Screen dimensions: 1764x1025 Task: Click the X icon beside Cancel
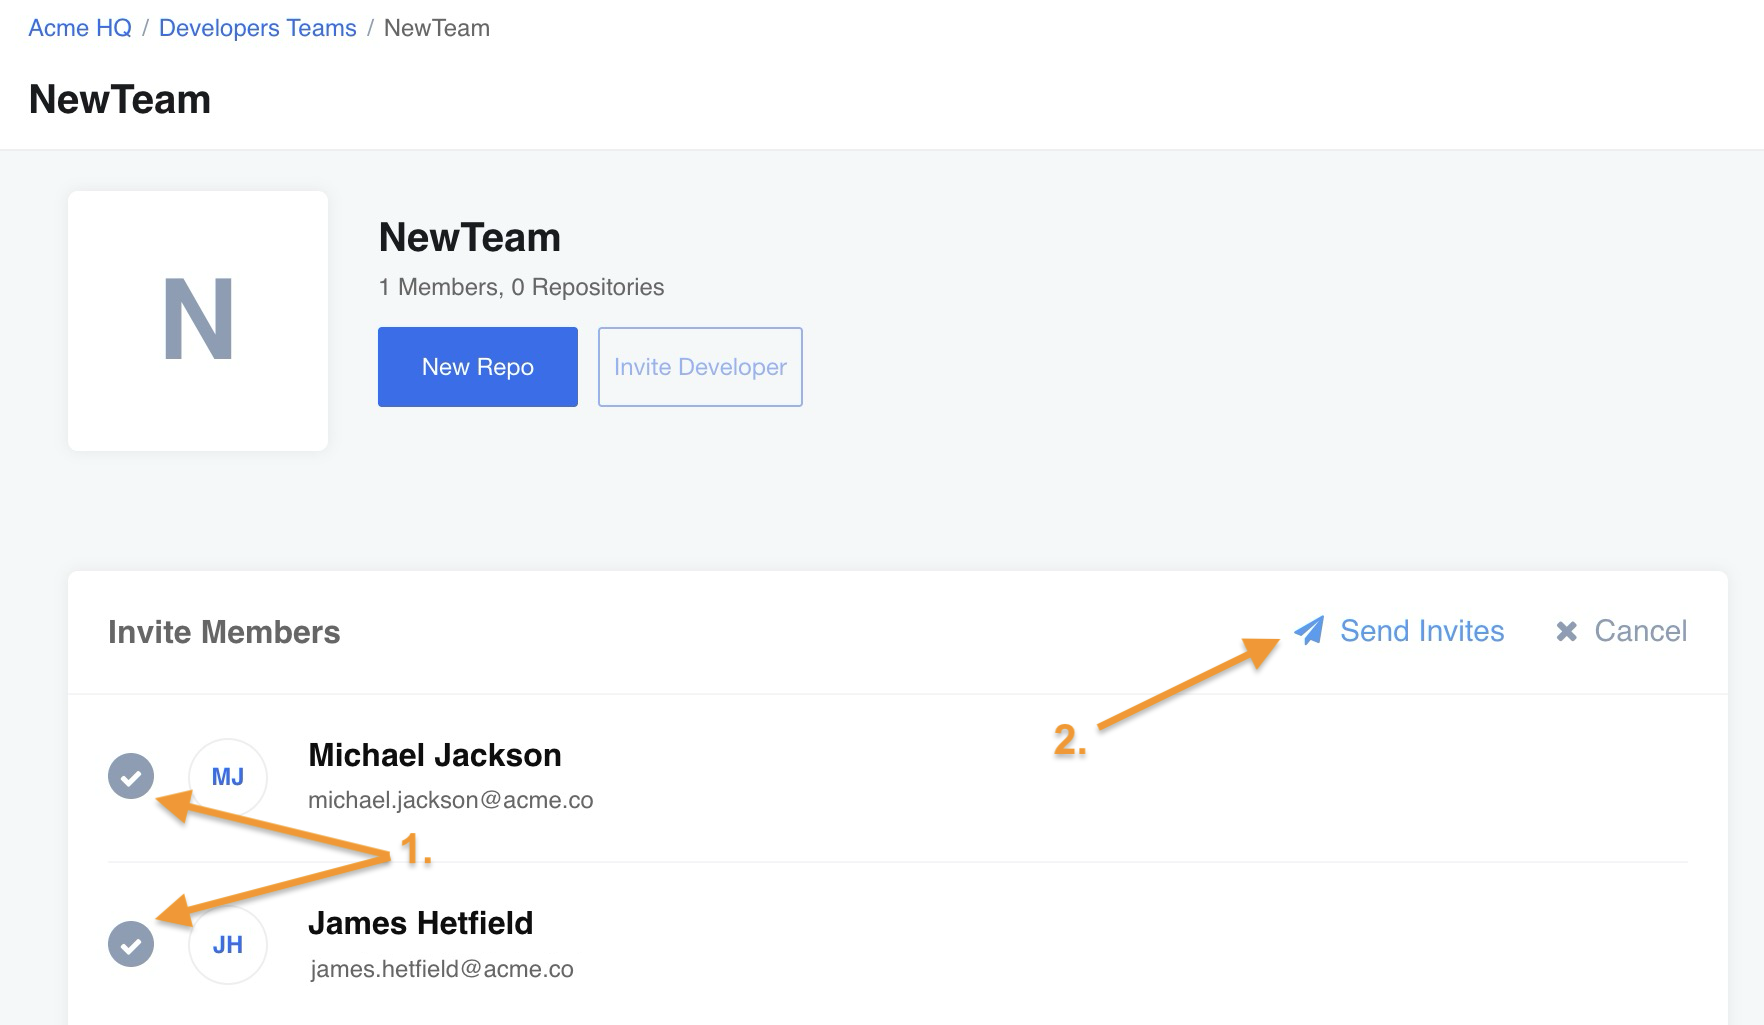[1566, 631]
